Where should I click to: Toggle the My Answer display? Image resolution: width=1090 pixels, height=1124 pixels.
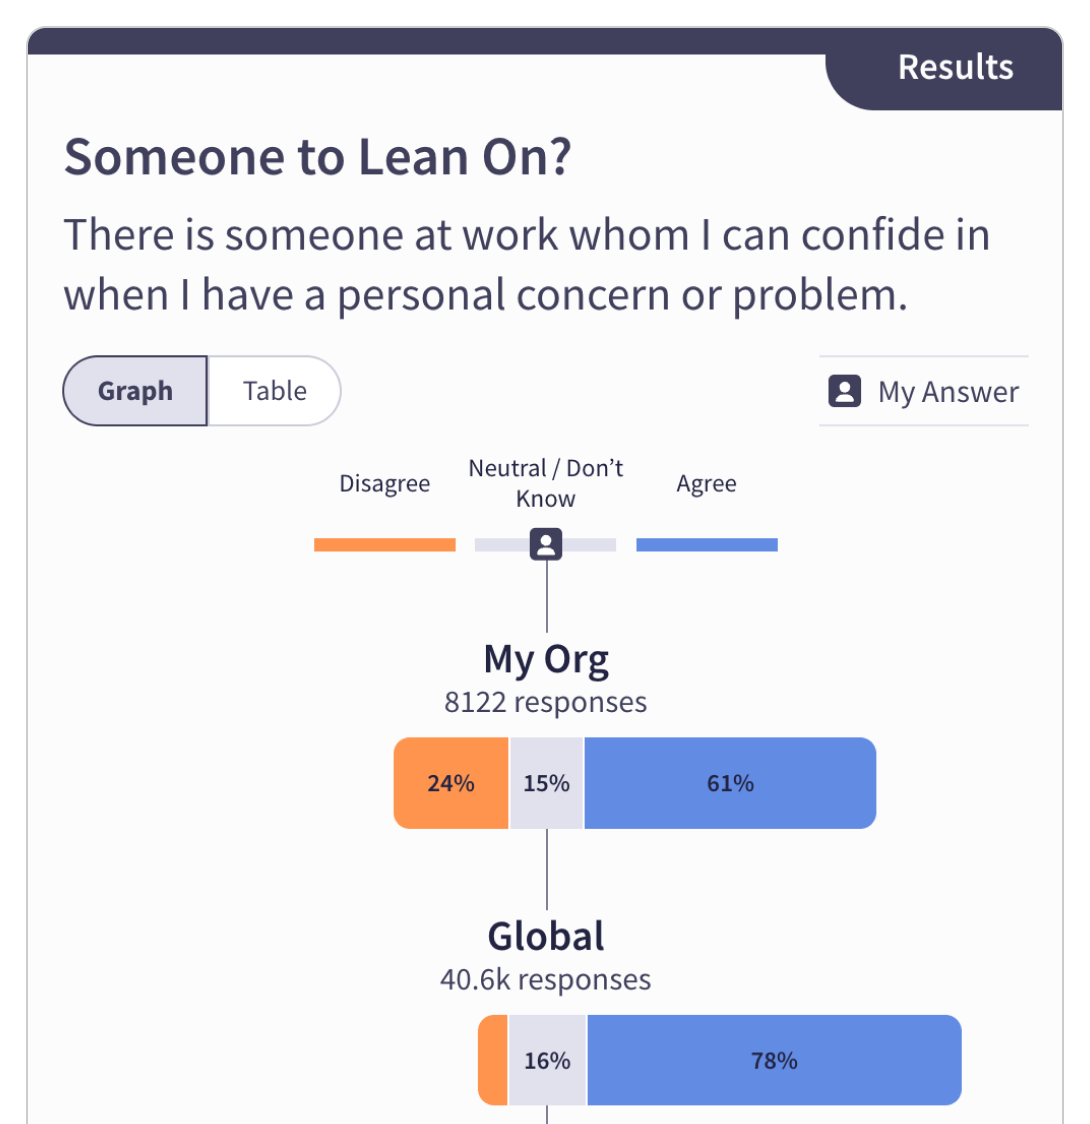(922, 391)
